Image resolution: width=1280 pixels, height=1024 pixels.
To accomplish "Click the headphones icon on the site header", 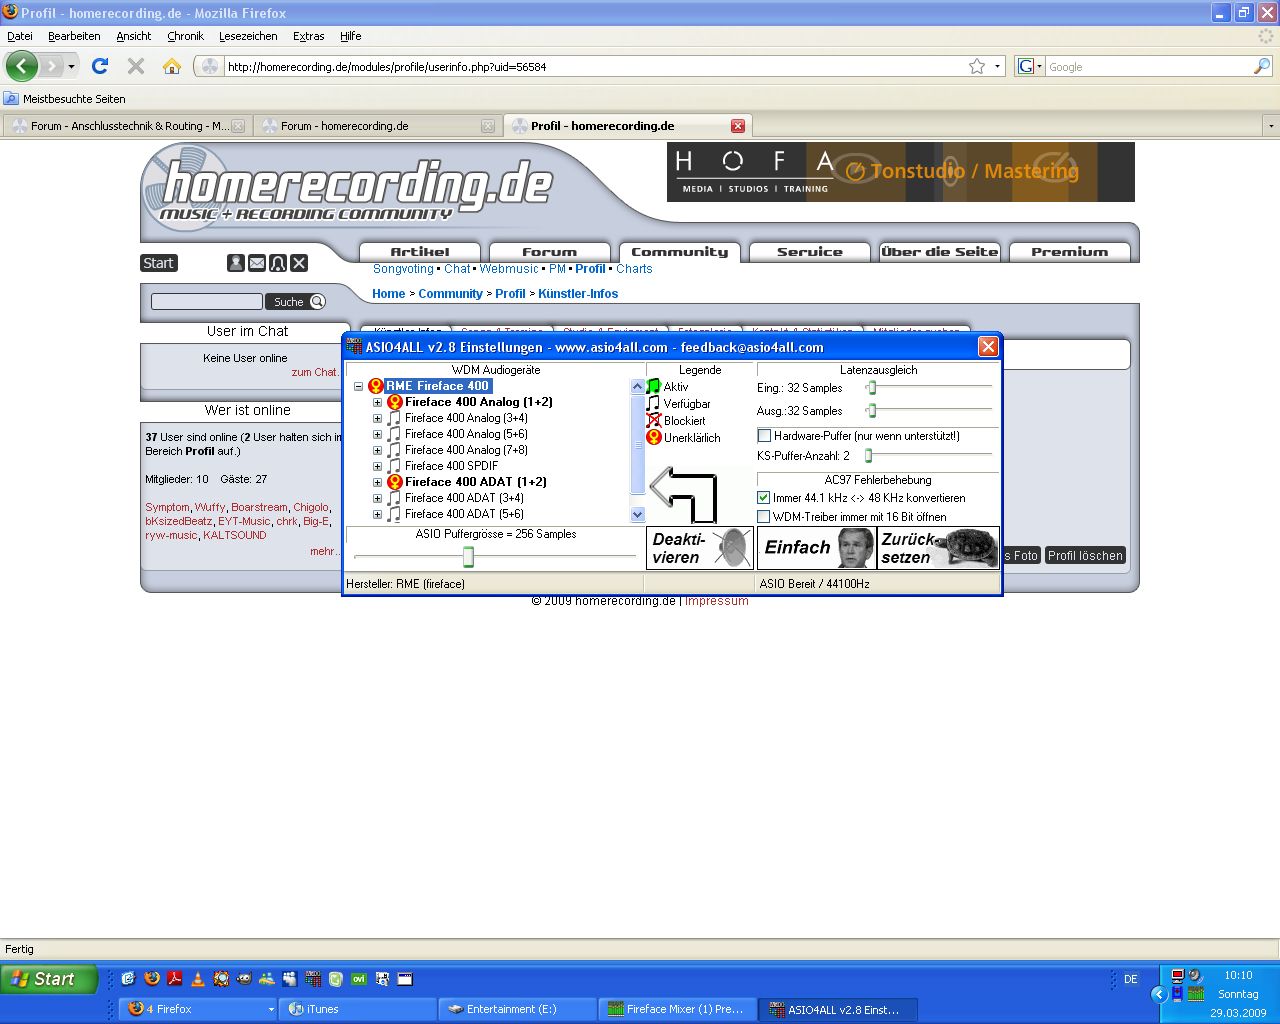I will (278, 263).
